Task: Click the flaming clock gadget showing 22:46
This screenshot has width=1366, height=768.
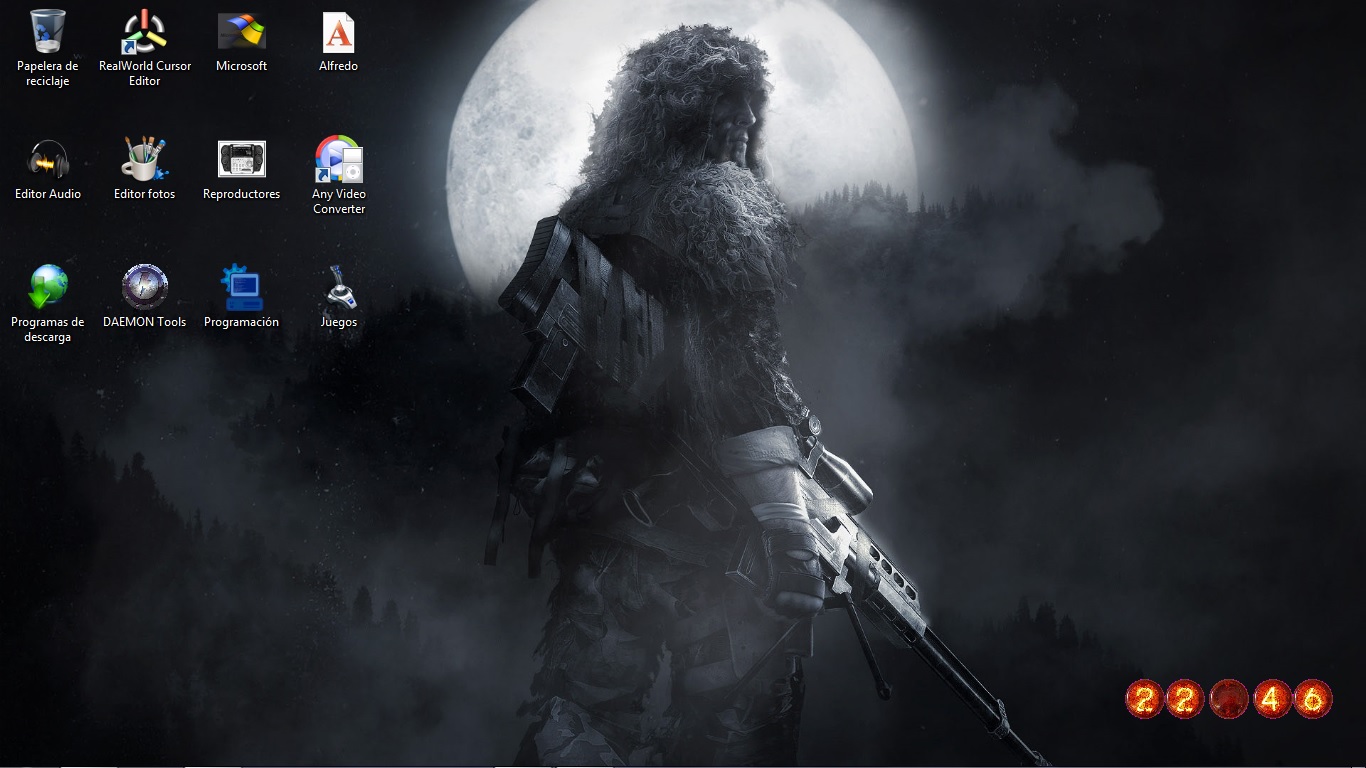Action: tap(1229, 699)
